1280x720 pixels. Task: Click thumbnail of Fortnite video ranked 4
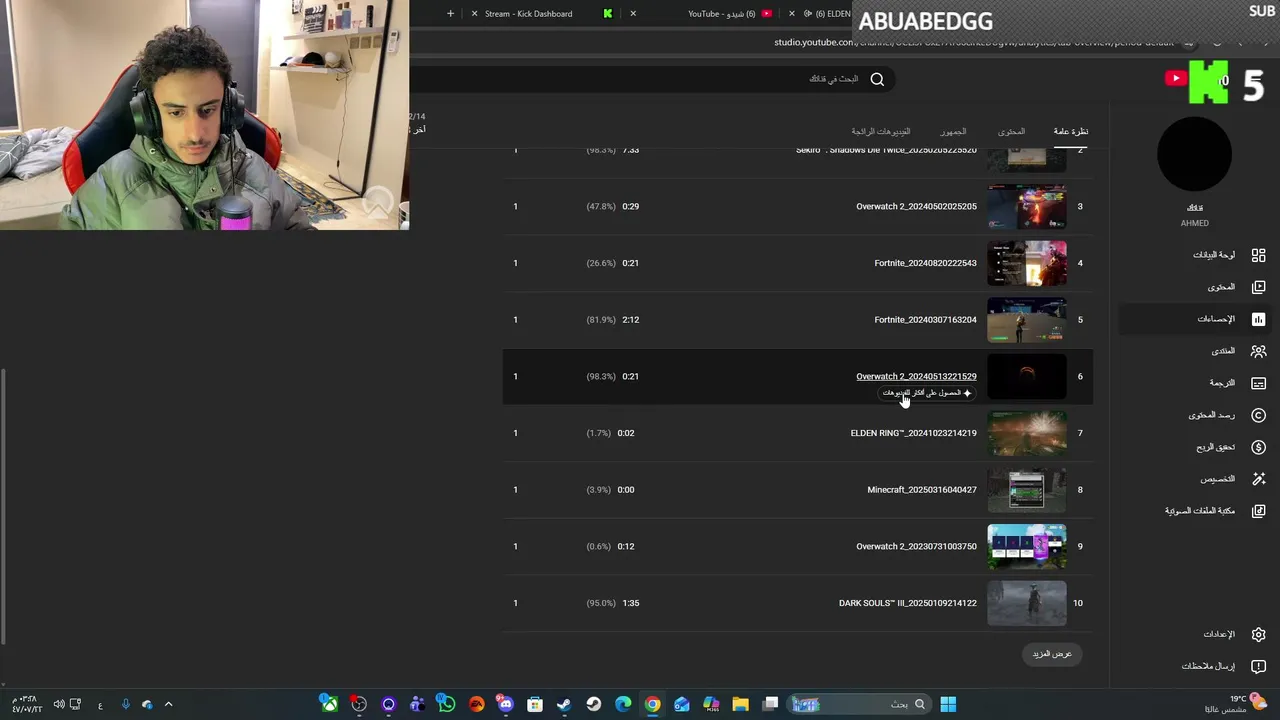(x=1027, y=263)
